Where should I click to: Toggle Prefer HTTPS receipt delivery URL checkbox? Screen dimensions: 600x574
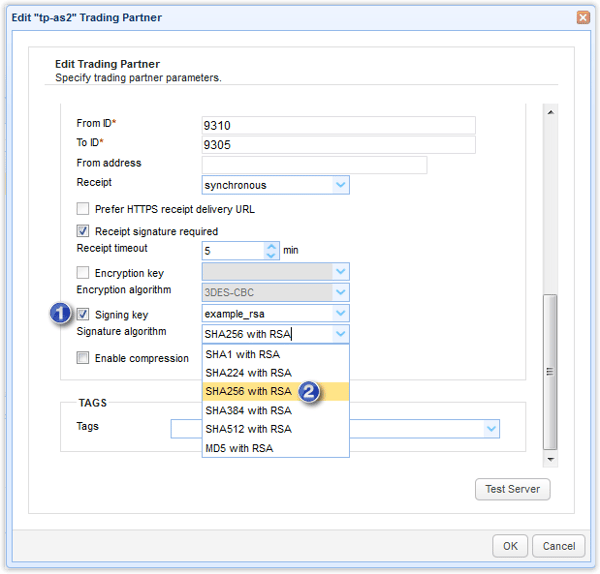[84, 210]
